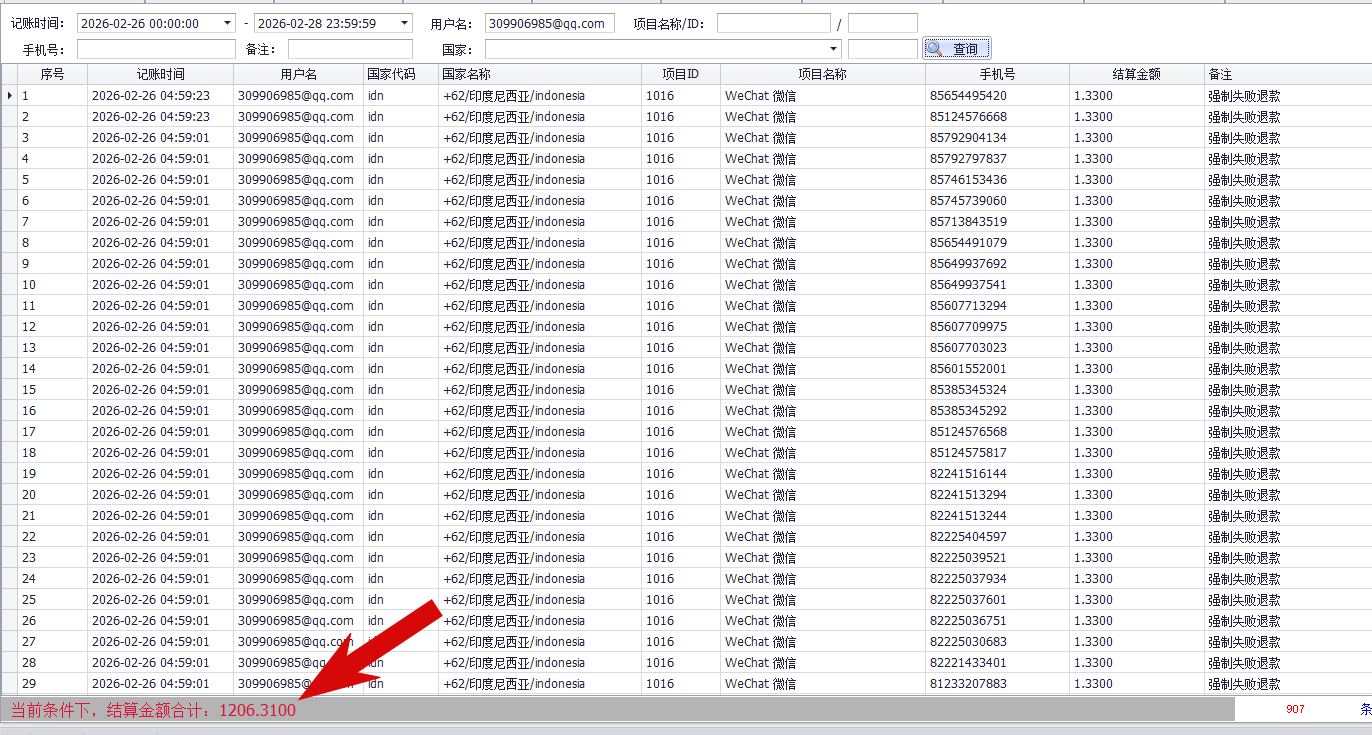Click the 备注 filter input field
Image resolution: width=1372 pixels, height=735 pixels.
[350, 48]
